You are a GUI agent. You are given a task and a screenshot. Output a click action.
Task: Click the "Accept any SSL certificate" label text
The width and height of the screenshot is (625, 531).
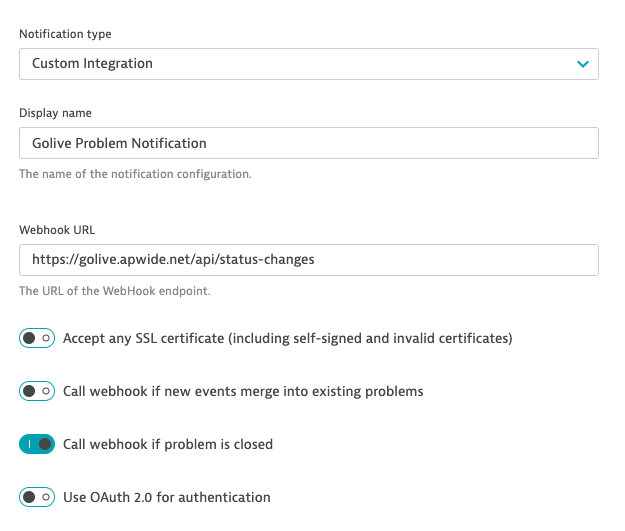point(287,338)
